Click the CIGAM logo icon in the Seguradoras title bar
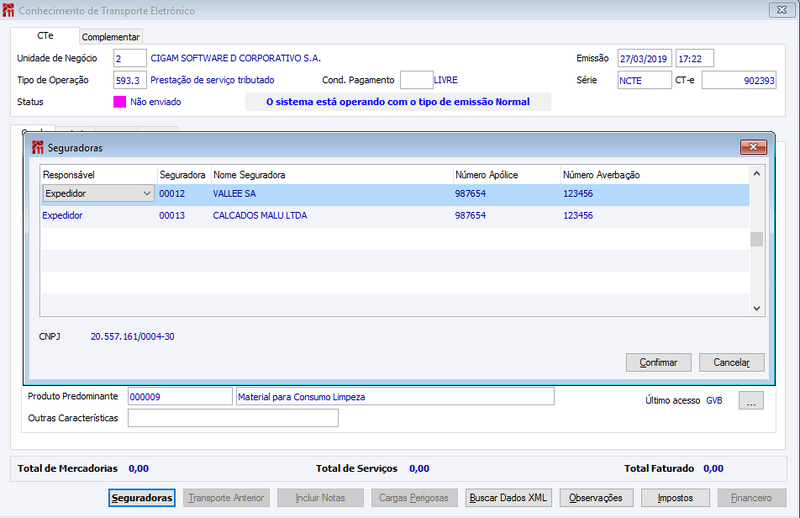800x518 pixels. [x=37, y=147]
